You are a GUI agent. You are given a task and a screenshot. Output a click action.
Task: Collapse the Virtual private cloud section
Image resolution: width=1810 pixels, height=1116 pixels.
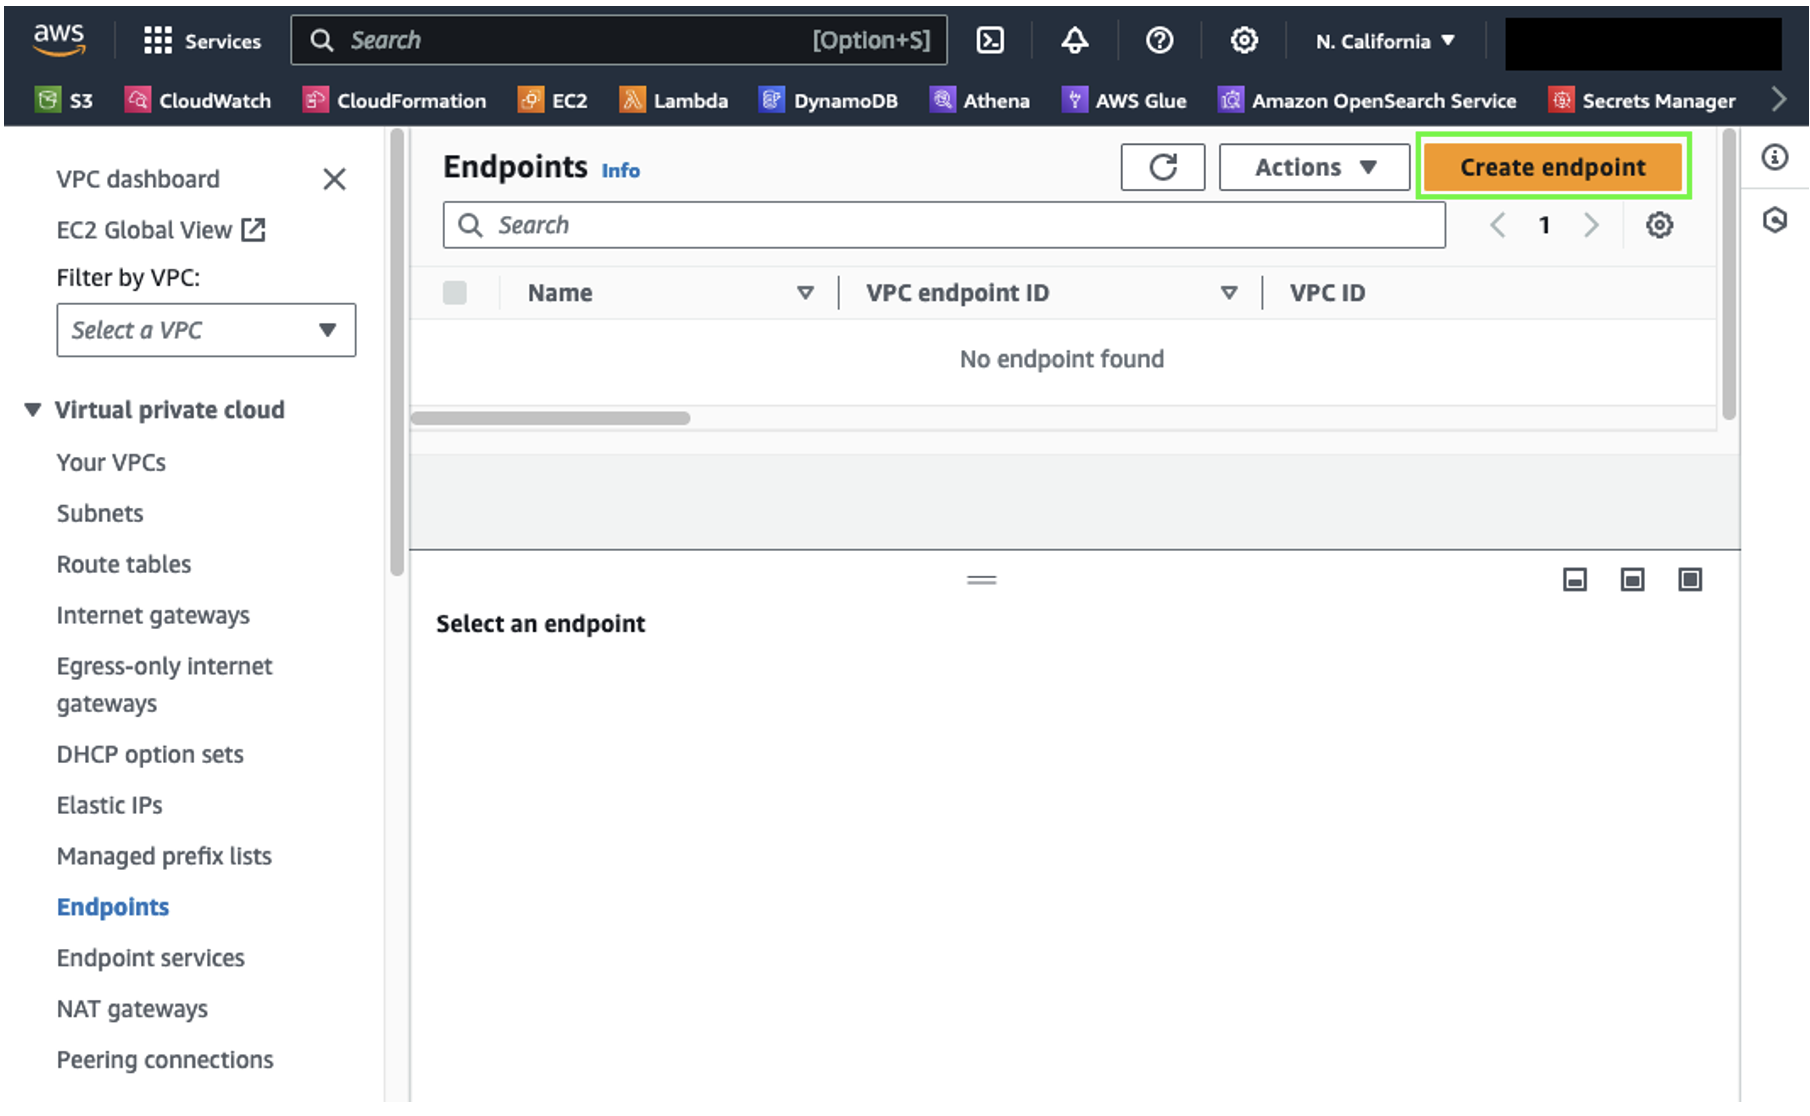[x=33, y=410]
